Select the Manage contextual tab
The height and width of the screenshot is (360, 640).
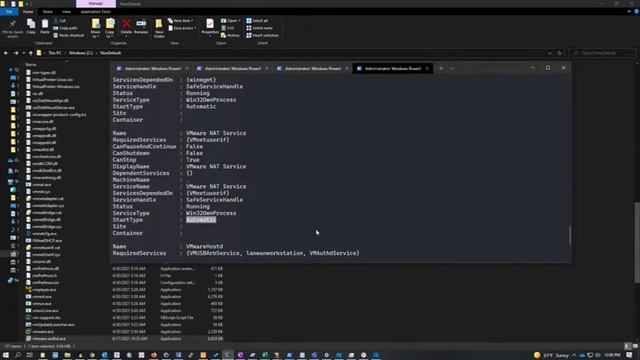[x=96, y=3]
